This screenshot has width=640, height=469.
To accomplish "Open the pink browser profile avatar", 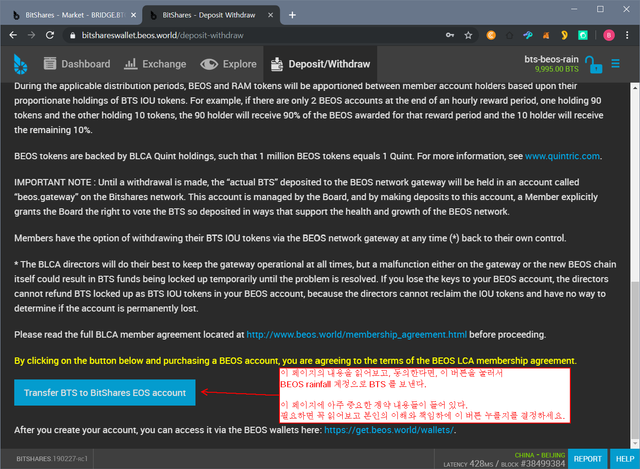I will point(609,36).
